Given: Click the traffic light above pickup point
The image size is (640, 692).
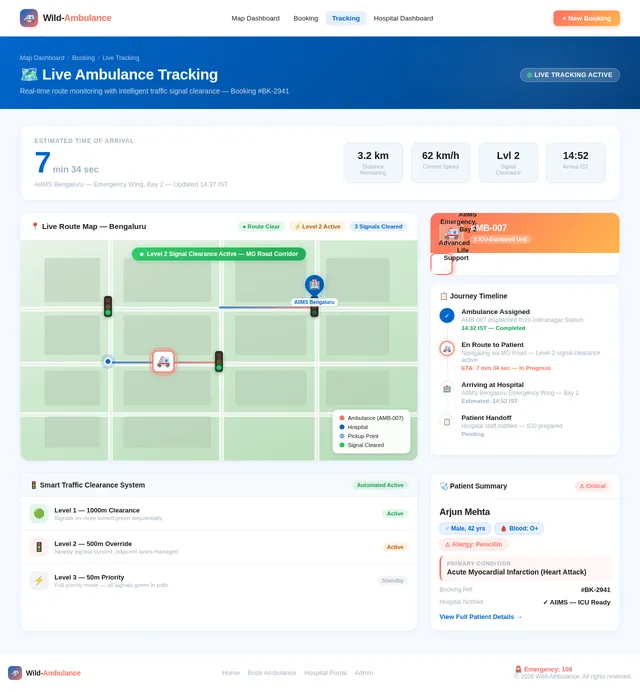Looking at the screenshot, I should pos(108,306).
